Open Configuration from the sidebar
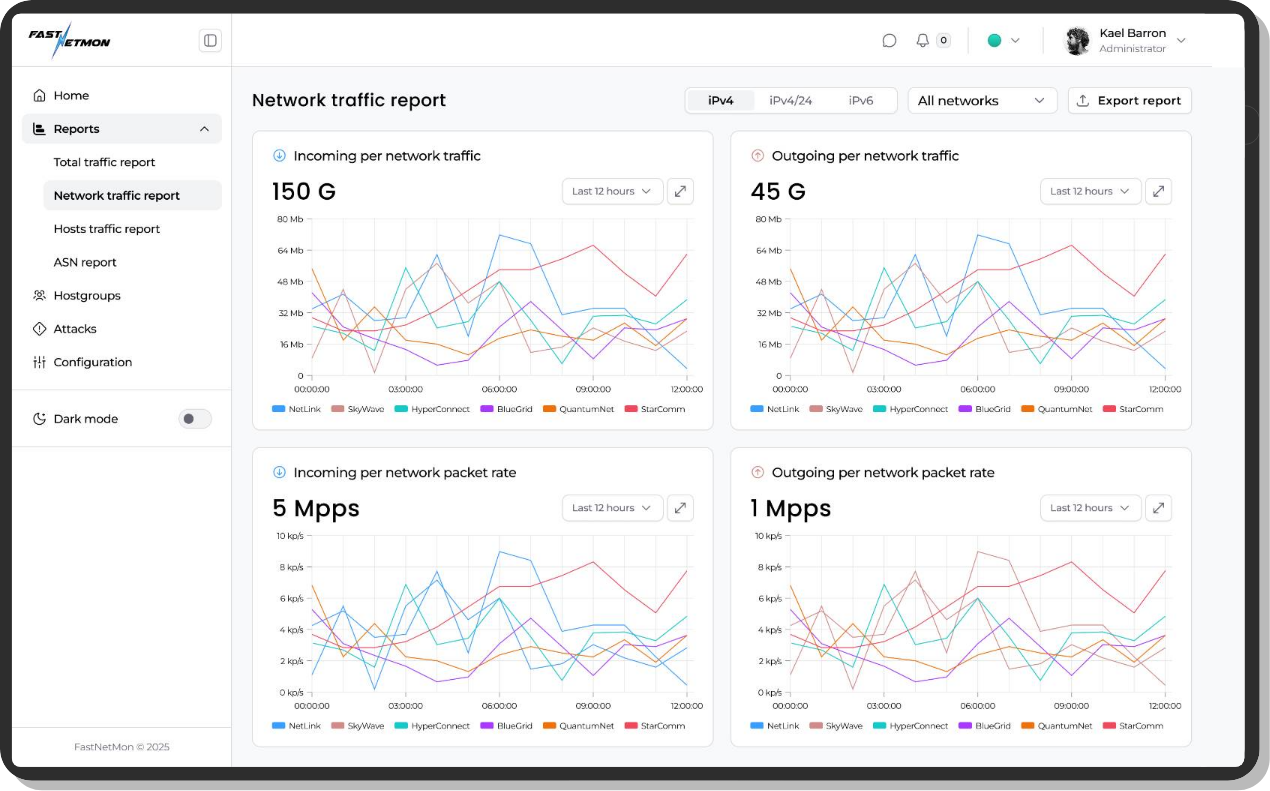Screen dimensions: 1270x791 coord(93,362)
